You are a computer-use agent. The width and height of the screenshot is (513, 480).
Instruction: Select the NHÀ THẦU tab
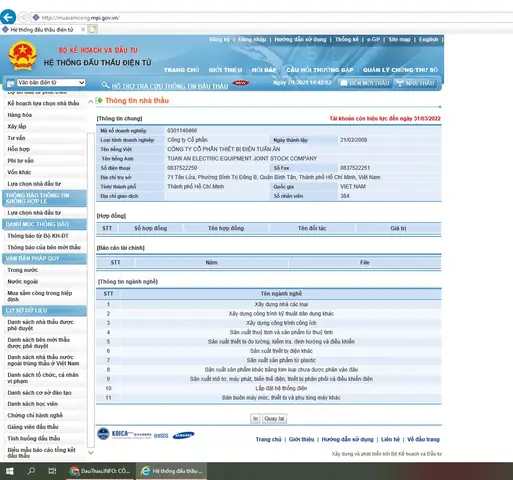415,83
